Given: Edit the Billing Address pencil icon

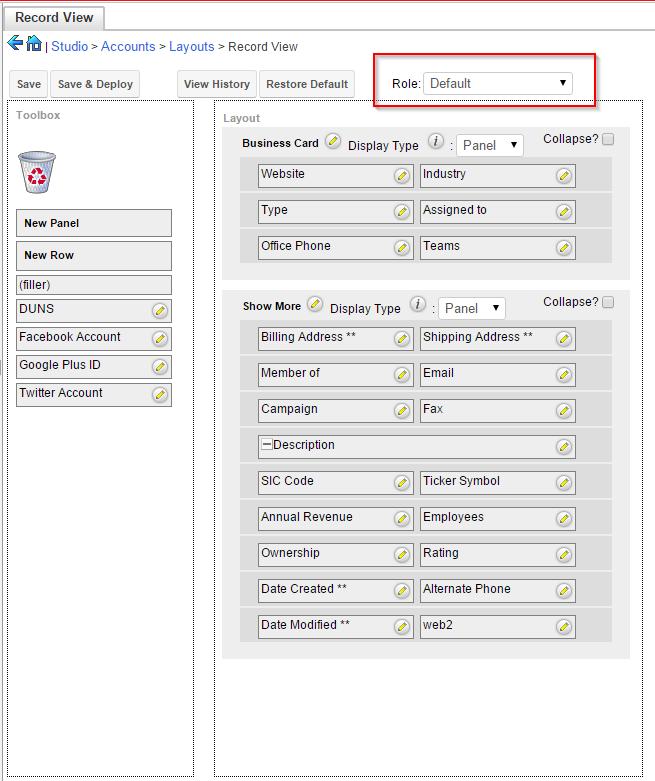Looking at the screenshot, I should coord(402,339).
